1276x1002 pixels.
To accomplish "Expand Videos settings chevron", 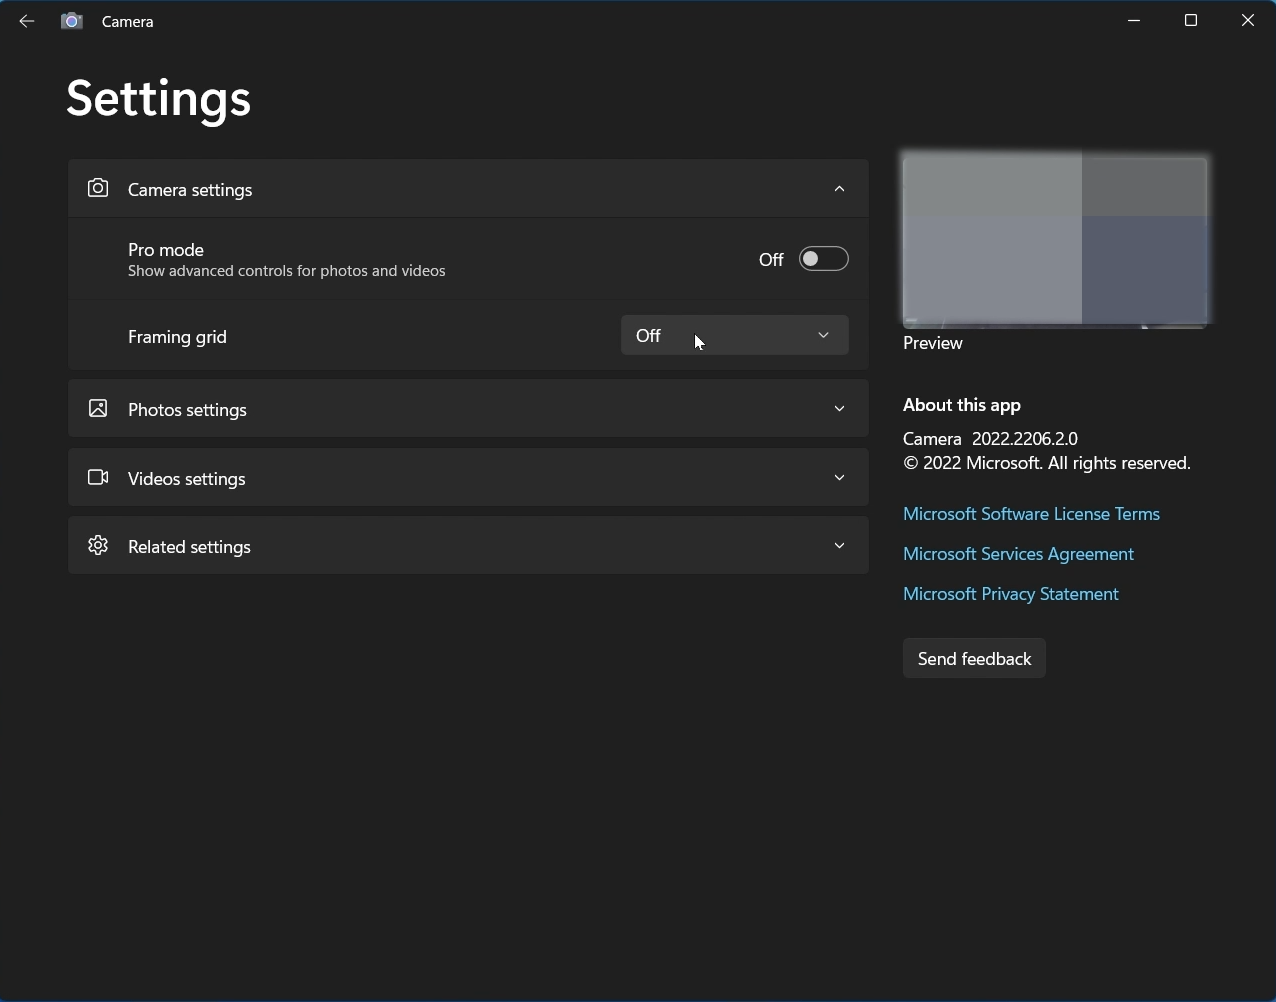I will pos(840,477).
